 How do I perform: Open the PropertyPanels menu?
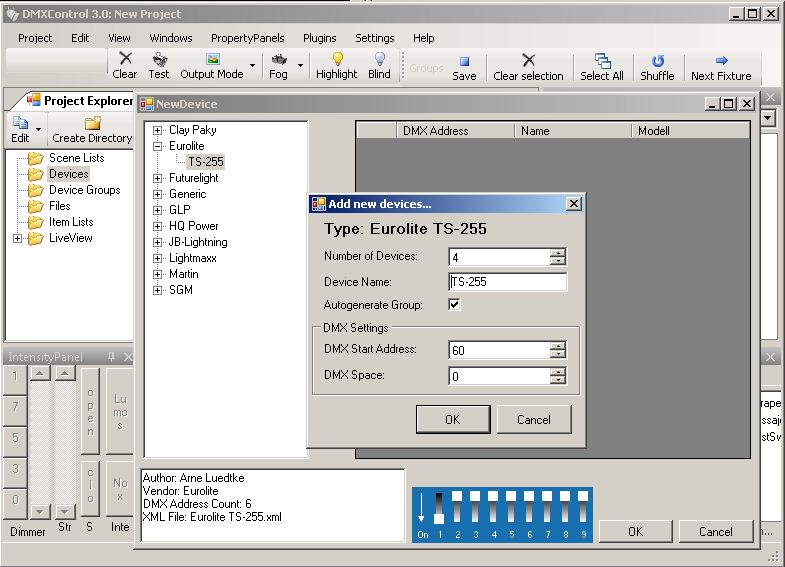247,38
